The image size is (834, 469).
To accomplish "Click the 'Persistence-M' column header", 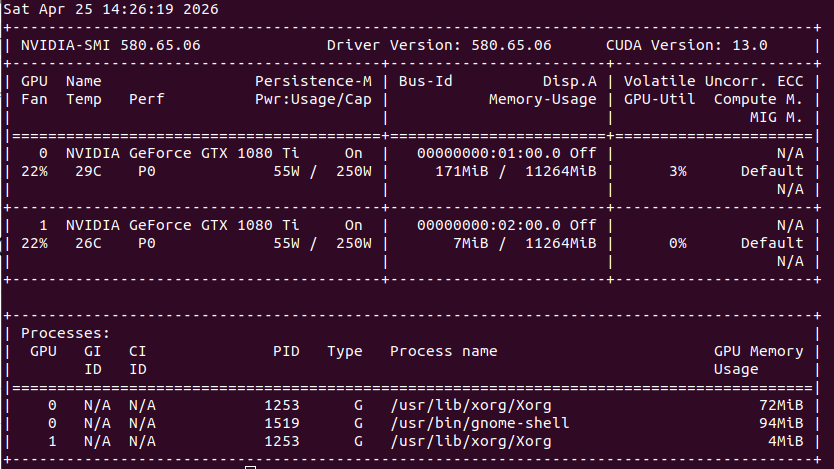I will click(x=313, y=81).
